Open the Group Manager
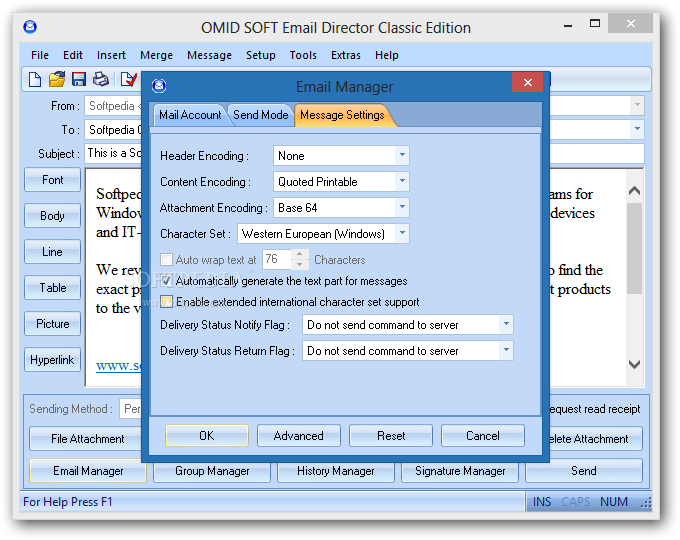This screenshot has width=680, height=540. 212,471
